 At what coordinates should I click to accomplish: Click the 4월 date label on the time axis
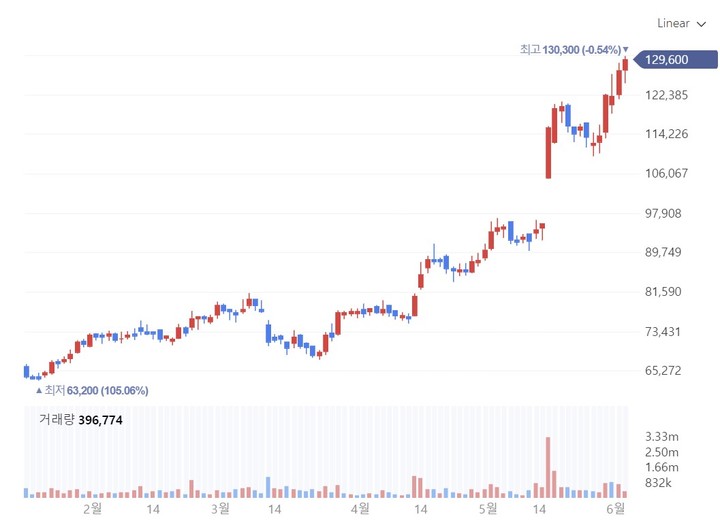pos(359,509)
